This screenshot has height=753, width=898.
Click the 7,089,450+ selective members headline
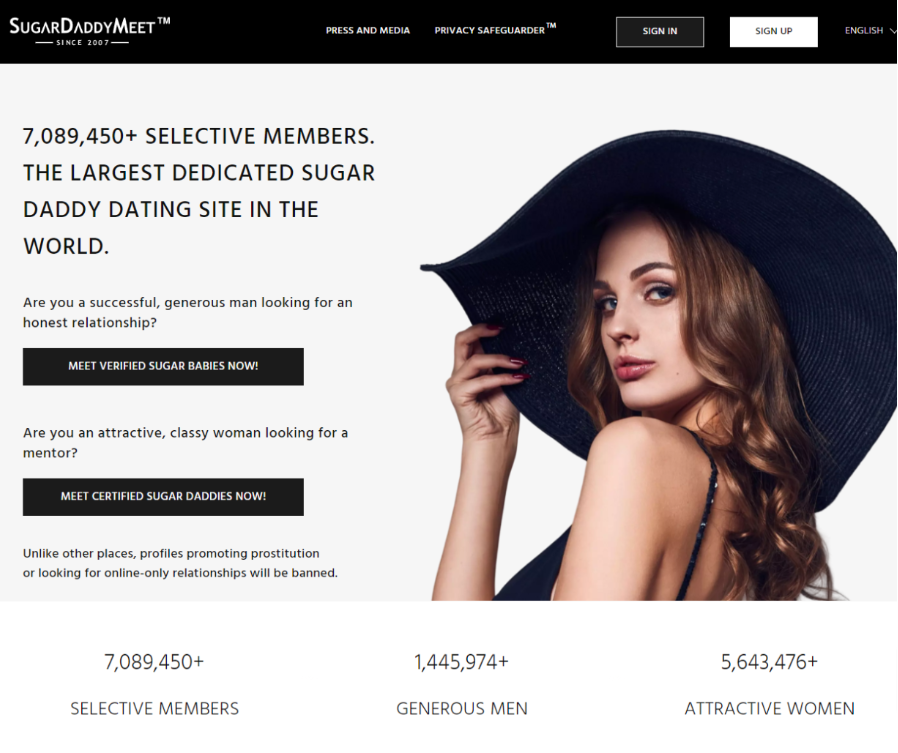click(199, 191)
